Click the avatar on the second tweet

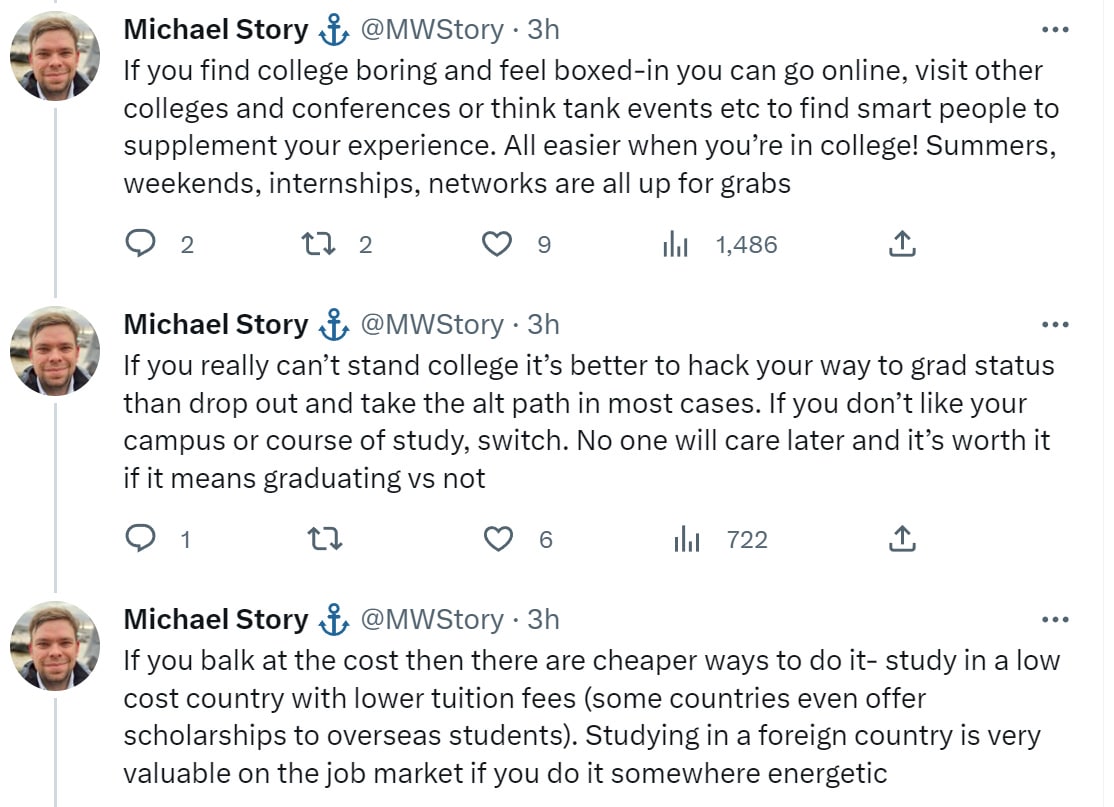tap(55, 351)
